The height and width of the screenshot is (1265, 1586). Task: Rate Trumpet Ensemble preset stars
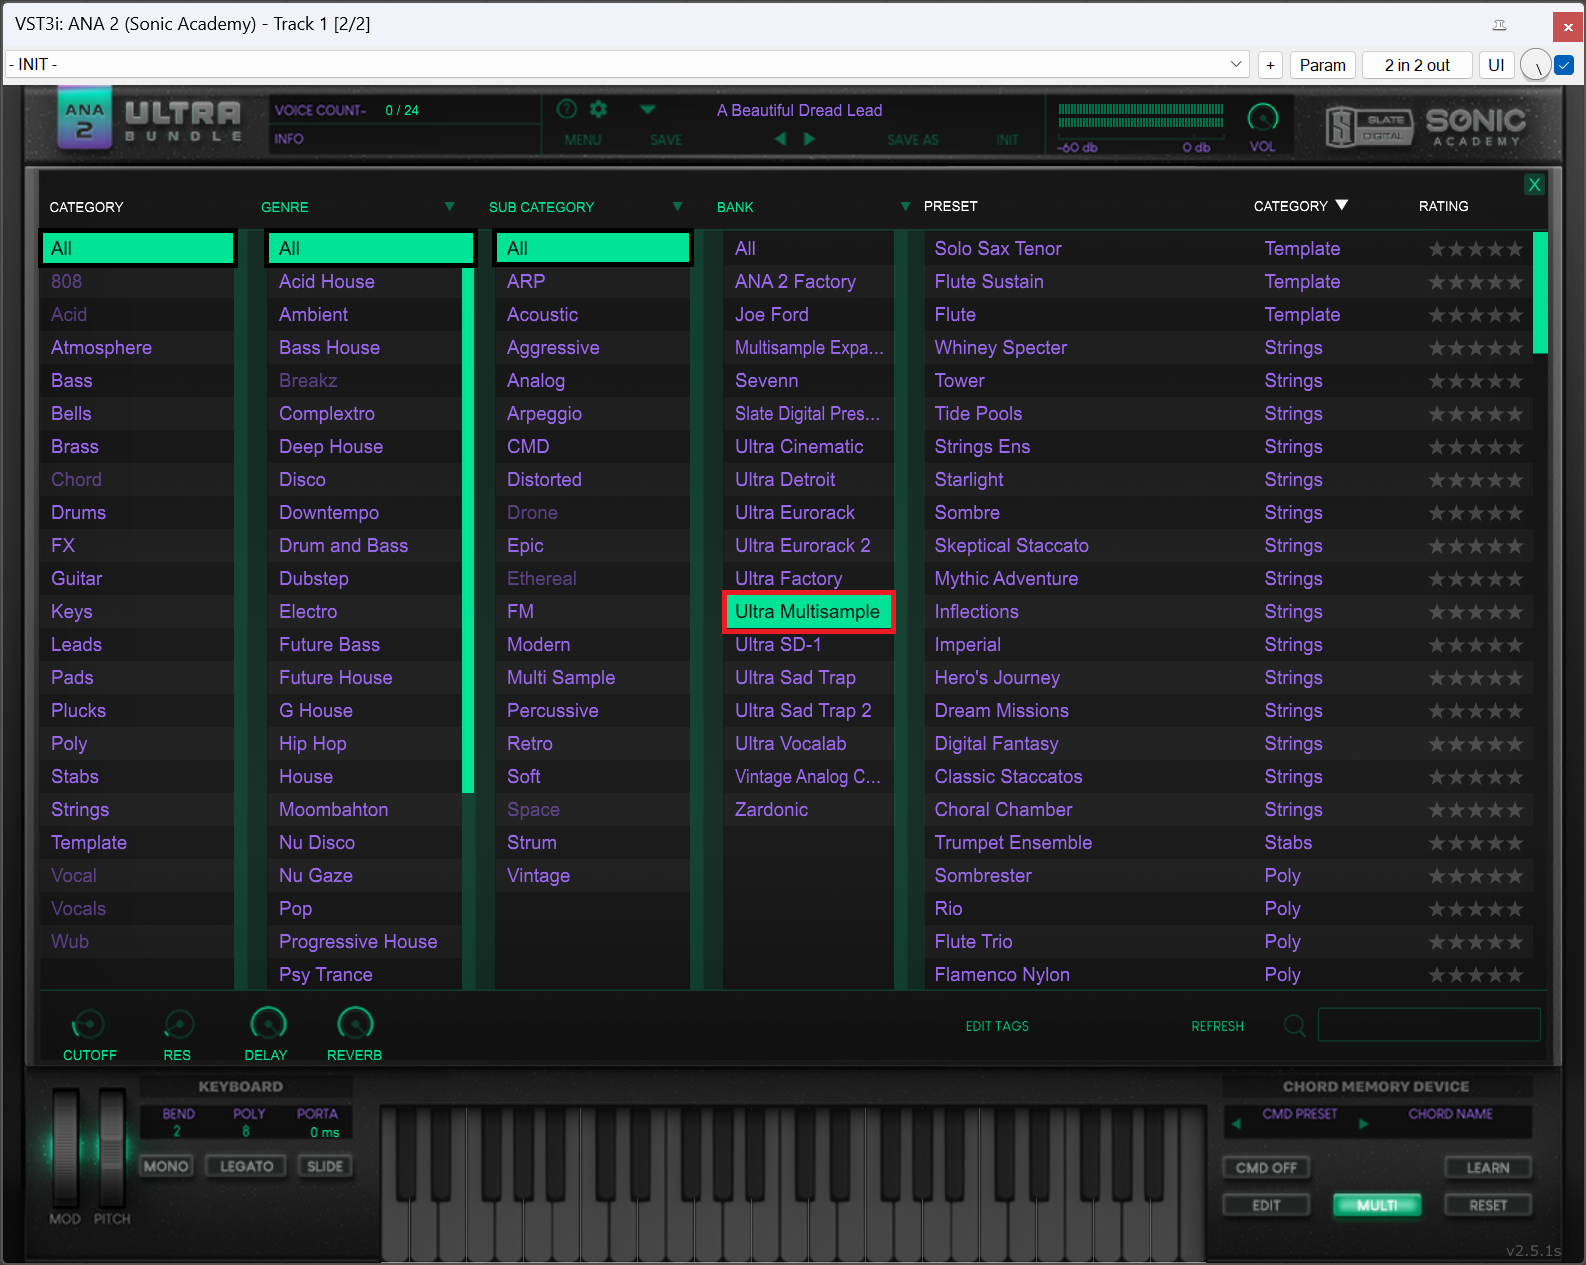[x=1476, y=843]
